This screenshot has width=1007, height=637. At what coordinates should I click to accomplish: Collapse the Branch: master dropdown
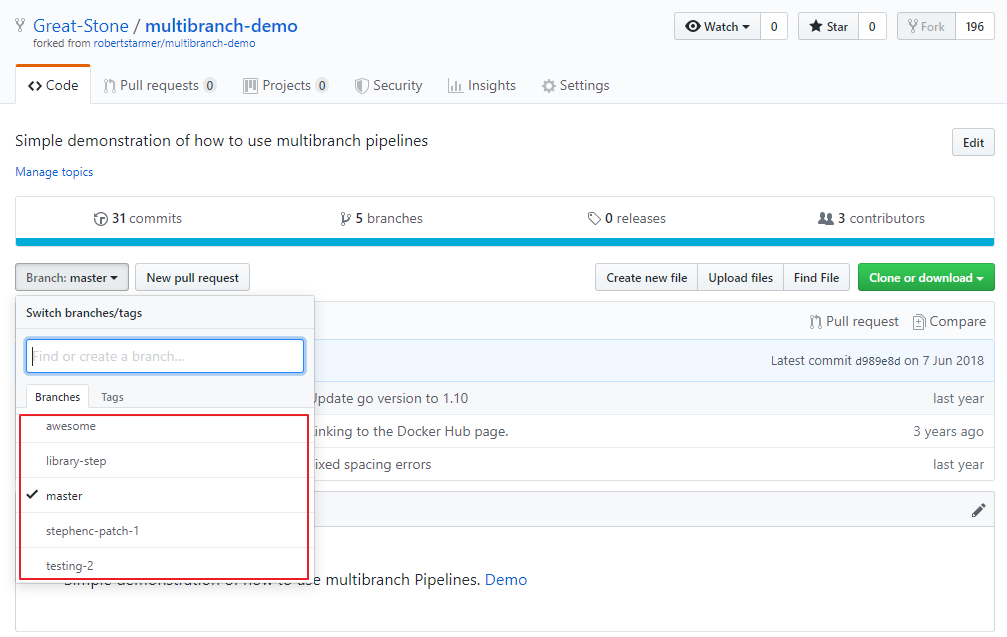pyautogui.click(x=72, y=278)
